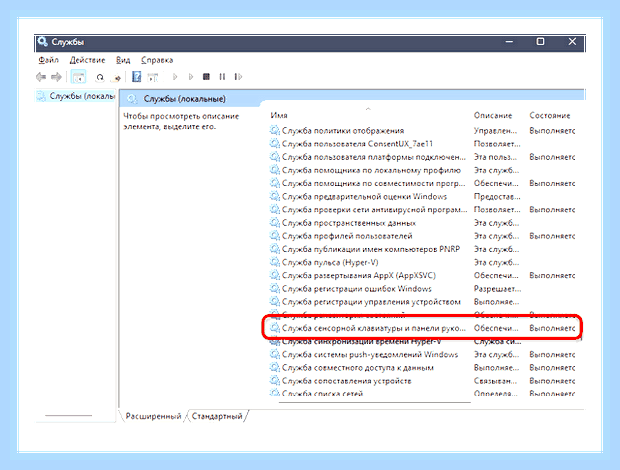This screenshot has width=620, height=470.
Task: Open the Действие menu
Action: coord(87,60)
